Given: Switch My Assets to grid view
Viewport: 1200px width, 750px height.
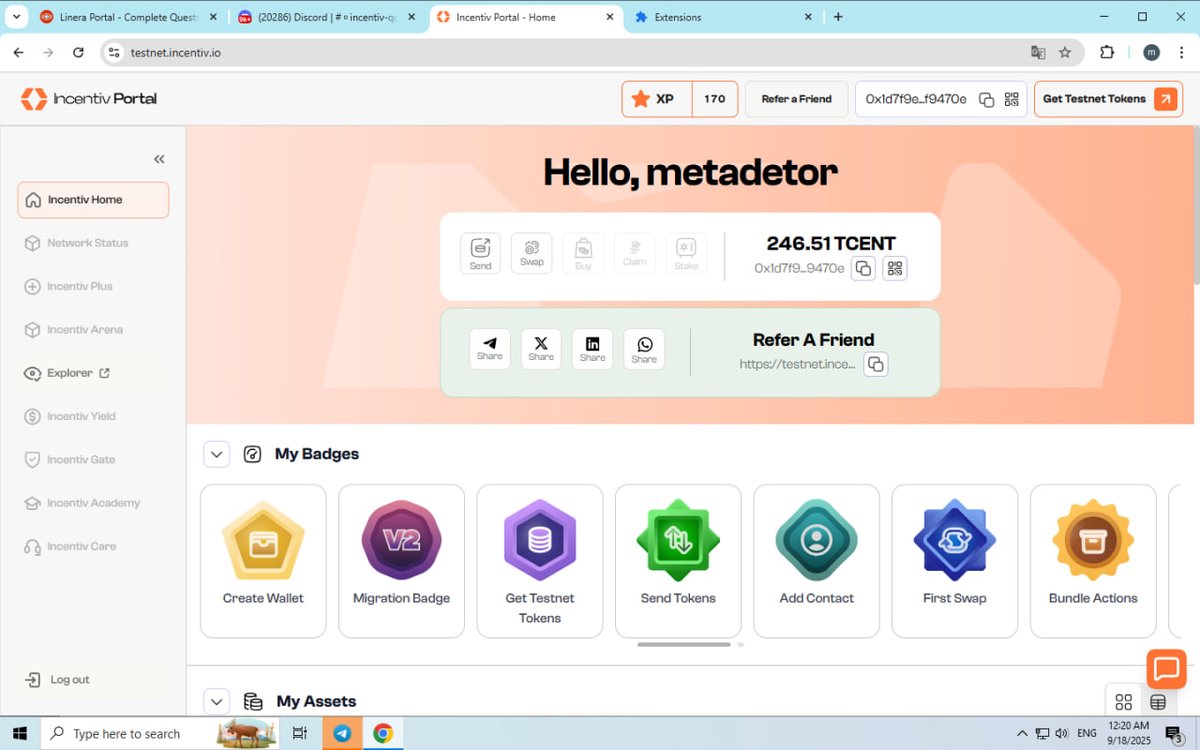Looking at the screenshot, I should [x=1123, y=702].
